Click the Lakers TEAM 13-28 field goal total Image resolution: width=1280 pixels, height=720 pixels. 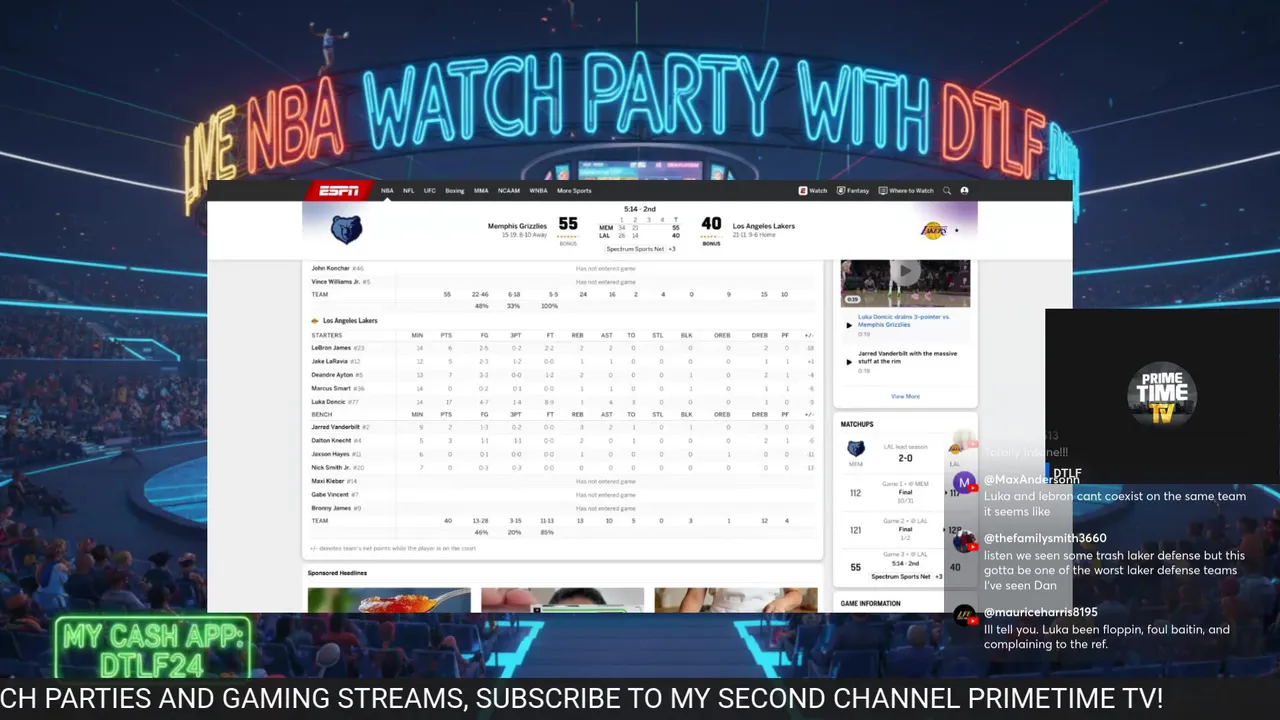[x=481, y=521]
